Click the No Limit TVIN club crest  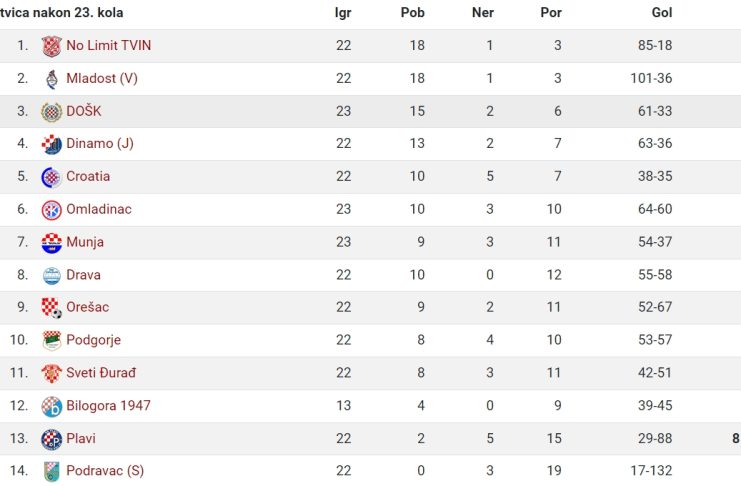coord(52,46)
